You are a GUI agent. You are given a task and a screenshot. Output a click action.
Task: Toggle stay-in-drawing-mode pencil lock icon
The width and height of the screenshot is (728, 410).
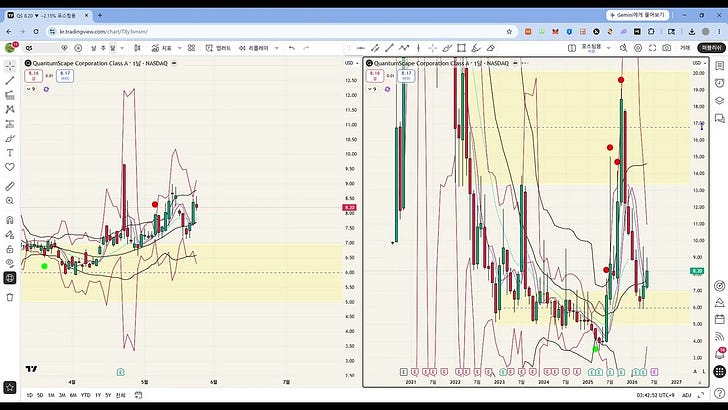pyautogui.click(x=10, y=234)
